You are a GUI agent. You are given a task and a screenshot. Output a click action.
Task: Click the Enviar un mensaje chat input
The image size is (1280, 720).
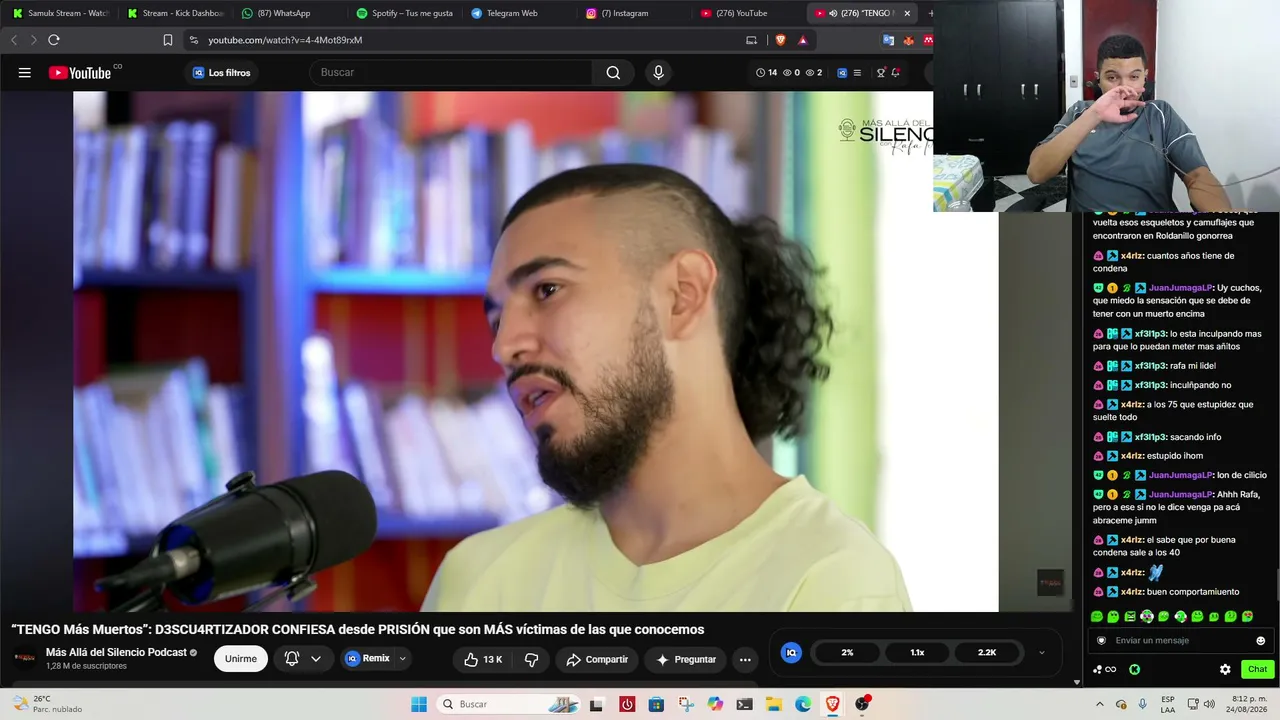pyautogui.click(x=1180, y=641)
